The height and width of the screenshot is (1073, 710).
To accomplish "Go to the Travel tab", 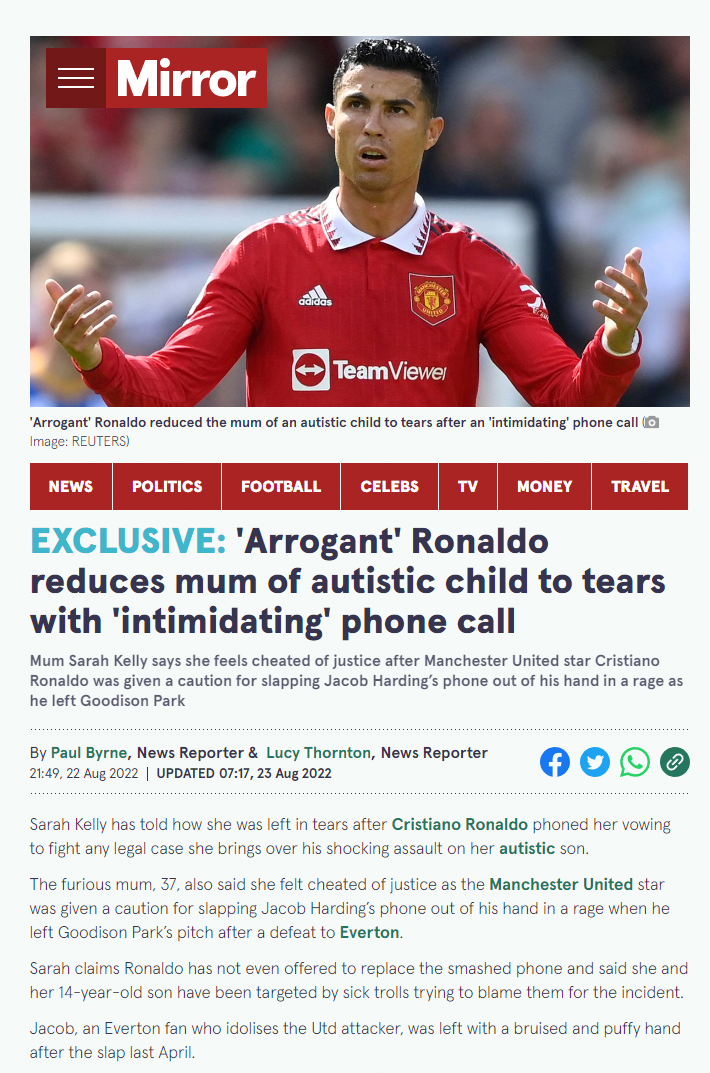I will point(640,487).
